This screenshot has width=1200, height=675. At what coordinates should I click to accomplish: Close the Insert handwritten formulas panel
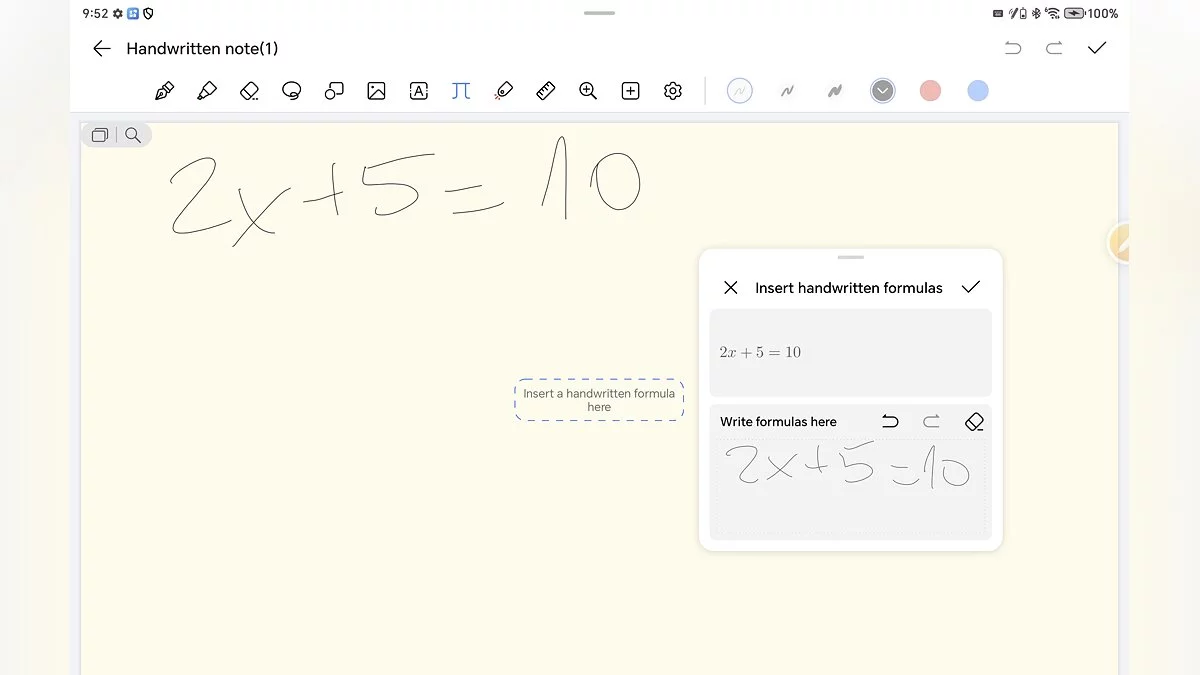pyautogui.click(x=731, y=288)
